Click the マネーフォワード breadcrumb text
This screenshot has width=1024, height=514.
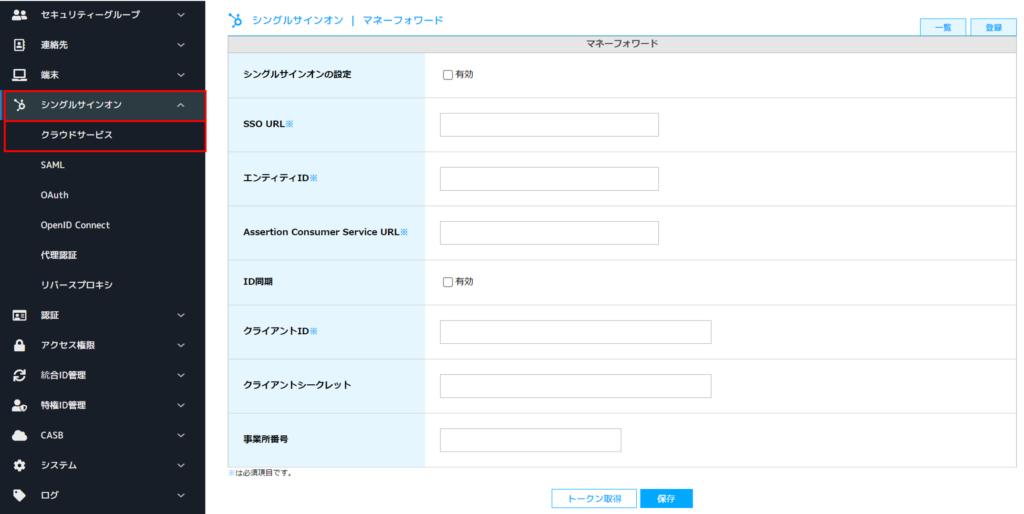pos(403,20)
